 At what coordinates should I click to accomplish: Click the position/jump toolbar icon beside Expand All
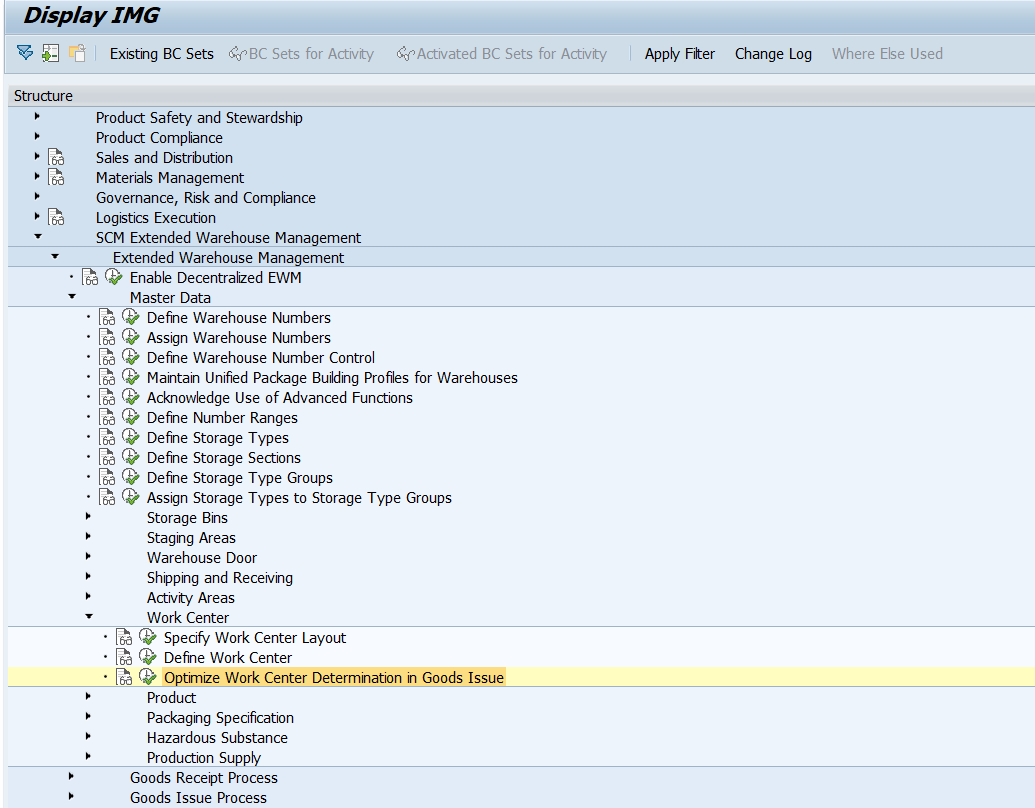click(x=51, y=53)
